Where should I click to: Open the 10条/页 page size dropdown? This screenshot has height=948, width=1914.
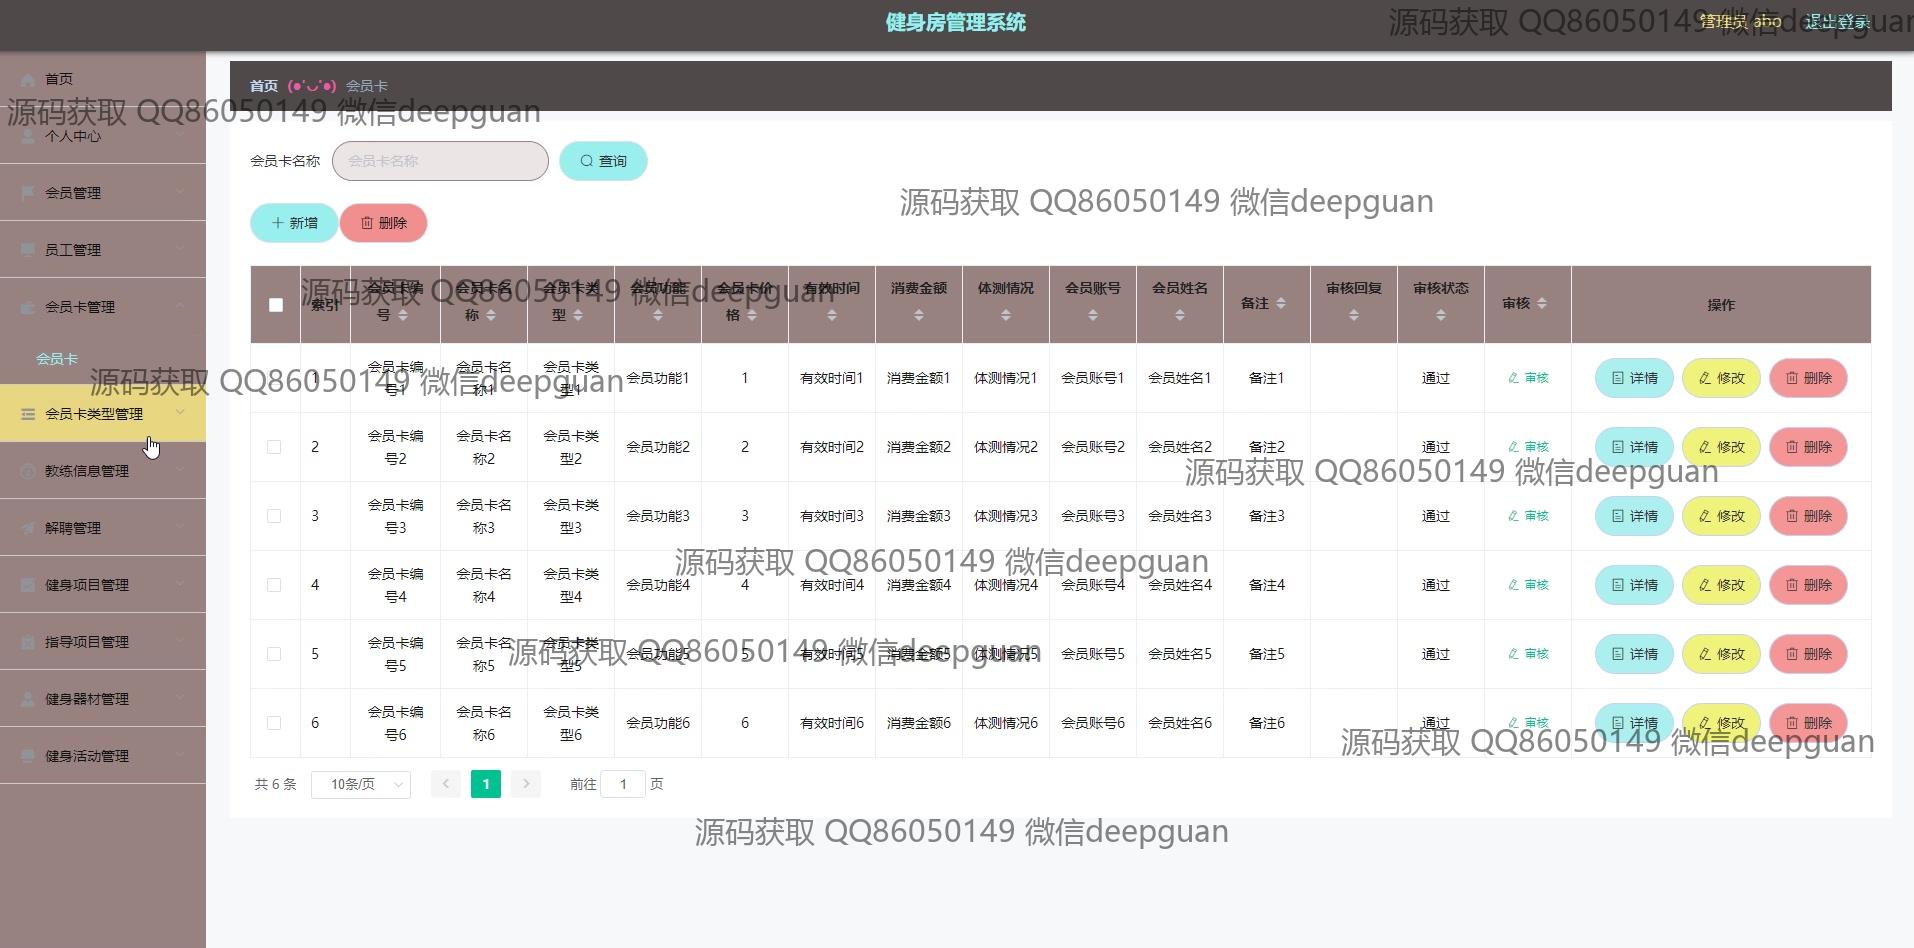click(x=361, y=784)
